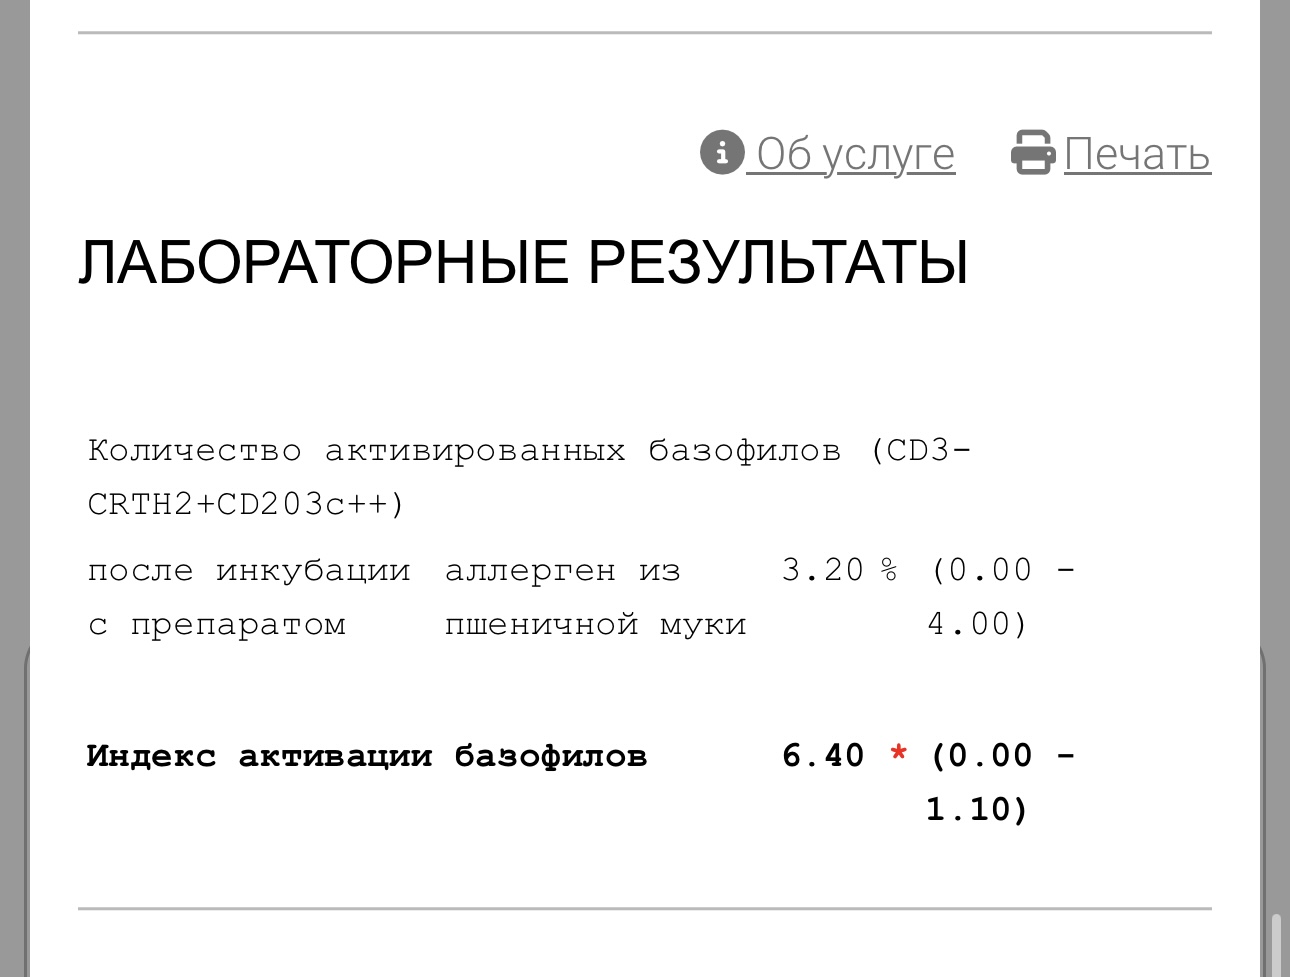The height and width of the screenshot is (977, 1290).
Task: Click the 3.20 result value
Action: [x=822, y=570]
